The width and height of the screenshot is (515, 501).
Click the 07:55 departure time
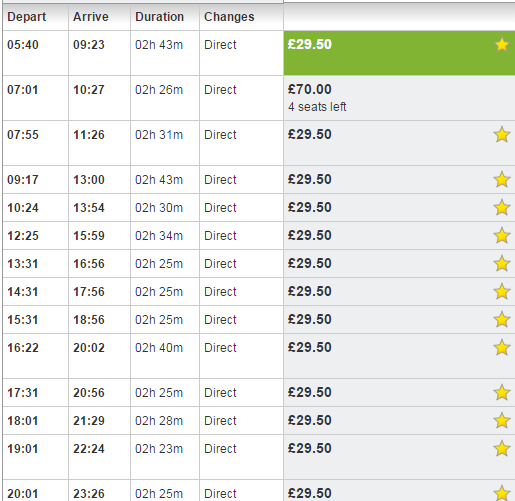tap(23, 135)
